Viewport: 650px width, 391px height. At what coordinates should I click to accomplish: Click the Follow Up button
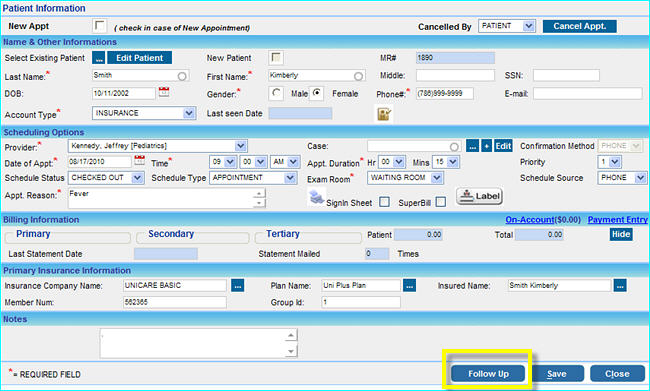(x=488, y=374)
